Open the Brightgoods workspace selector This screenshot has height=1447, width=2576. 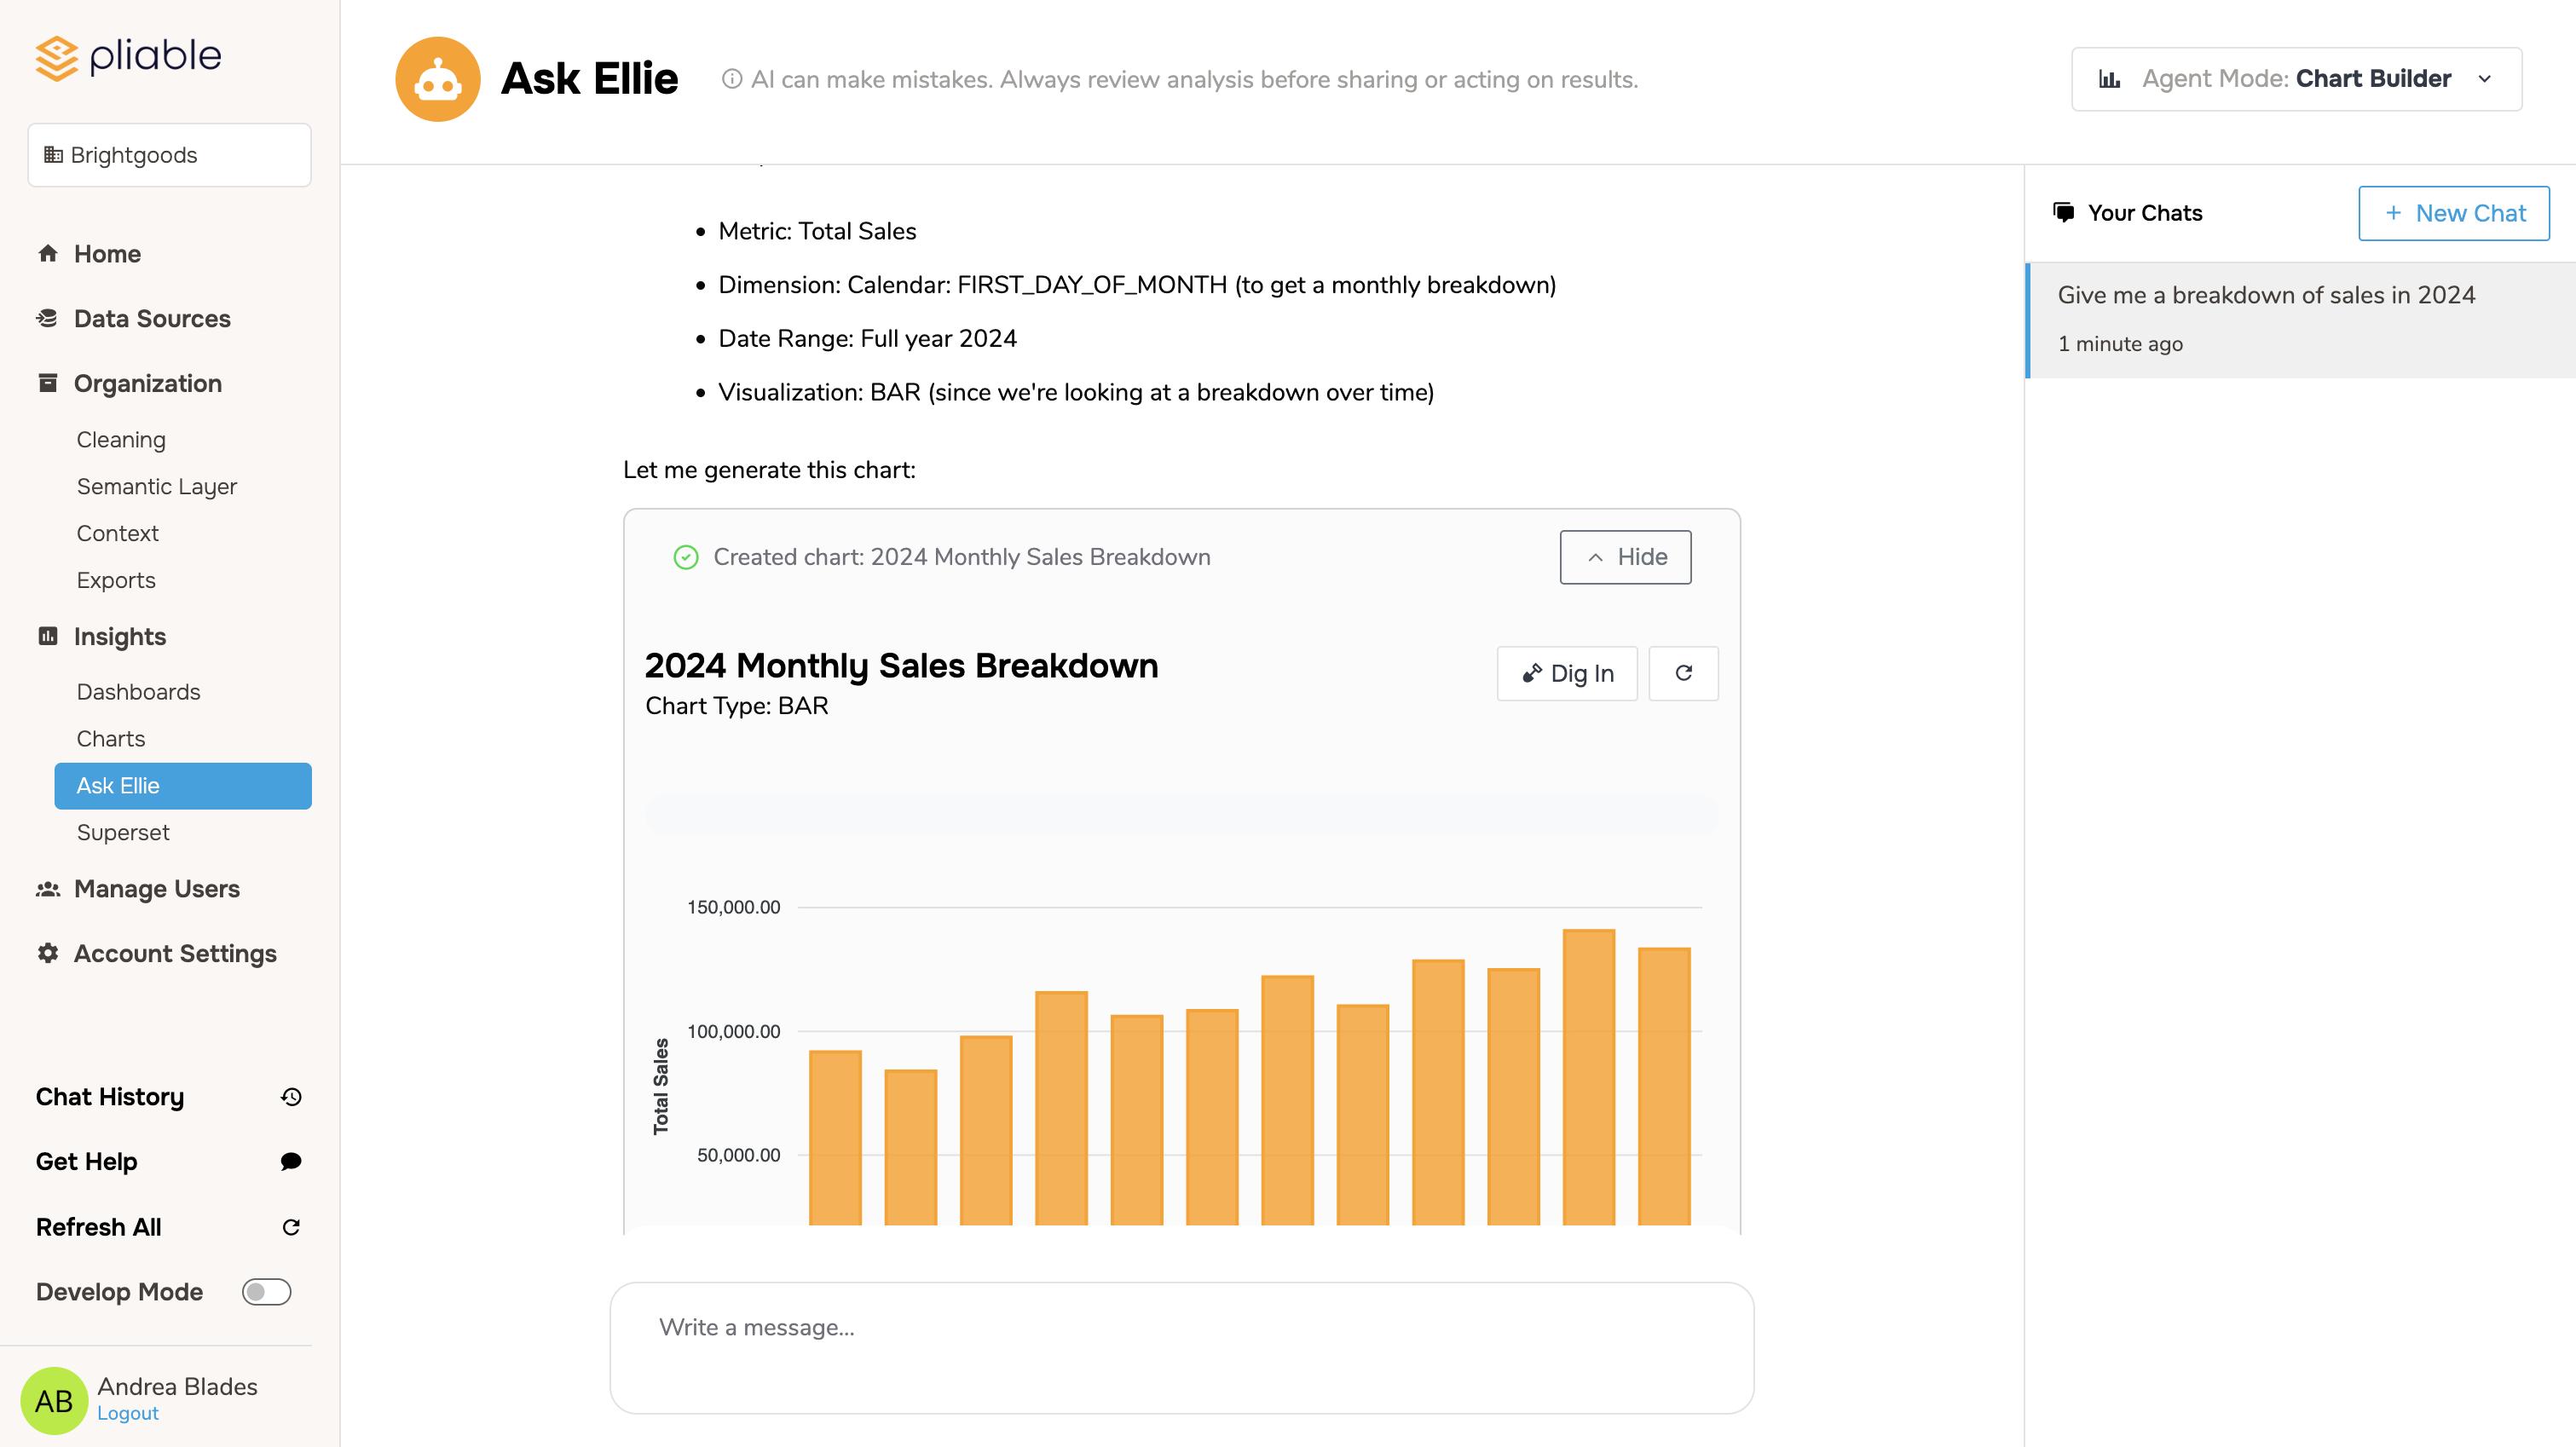169,154
